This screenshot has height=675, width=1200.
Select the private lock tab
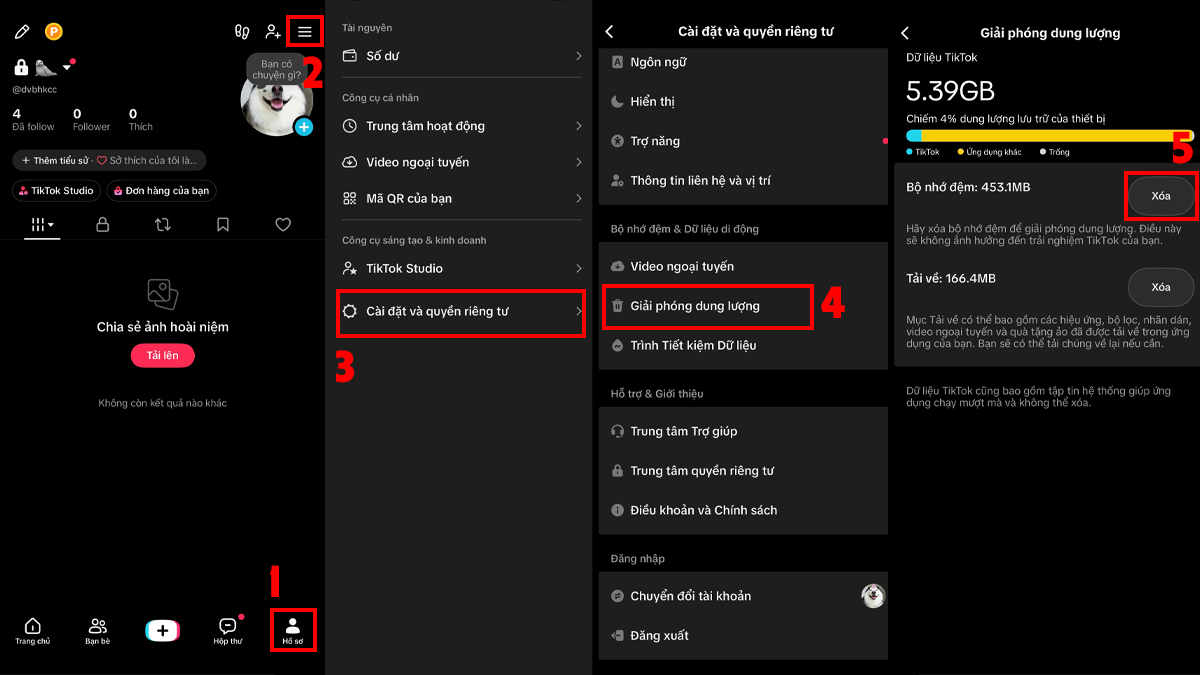[103, 225]
